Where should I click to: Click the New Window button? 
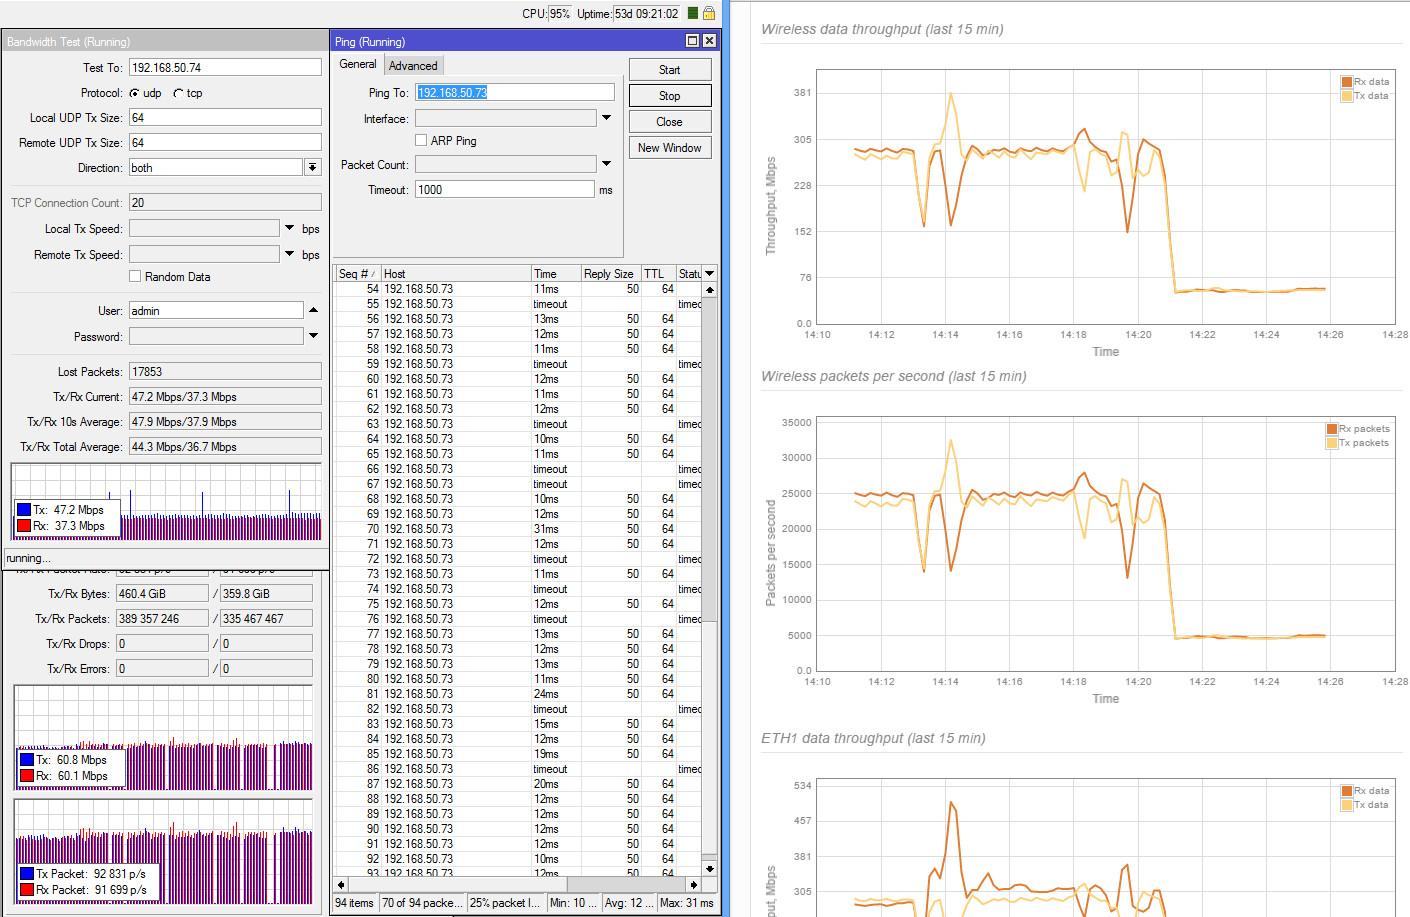pos(670,147)
